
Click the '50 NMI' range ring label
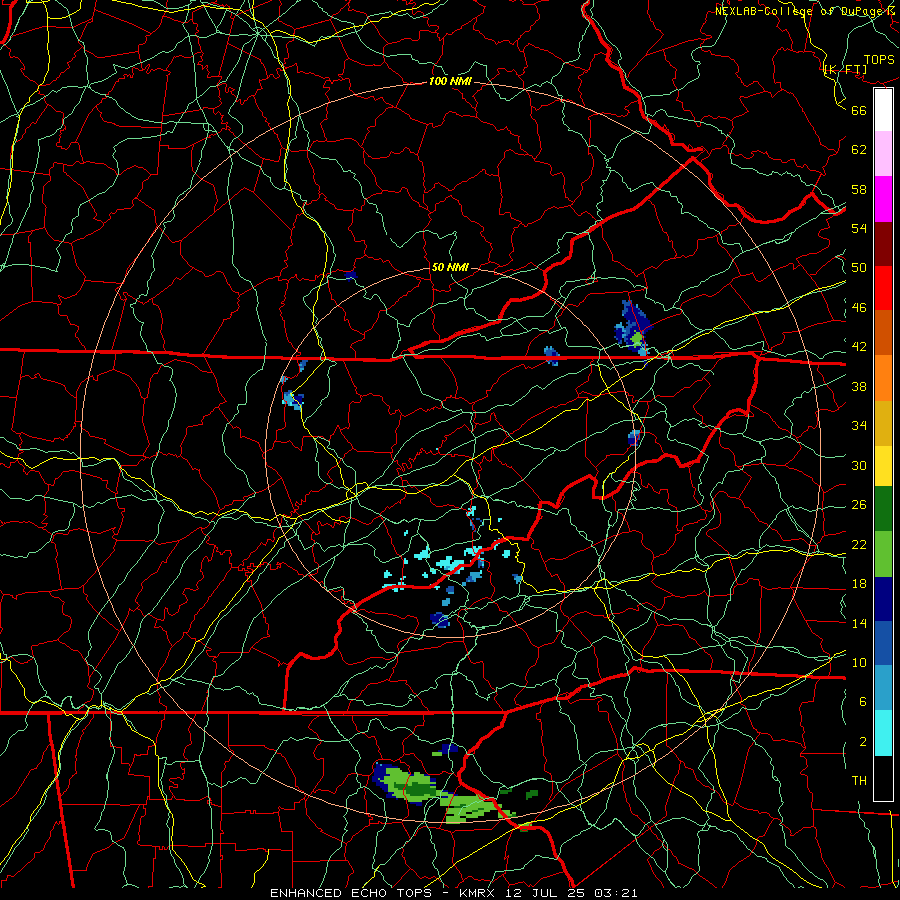click(x=450, y=267)
